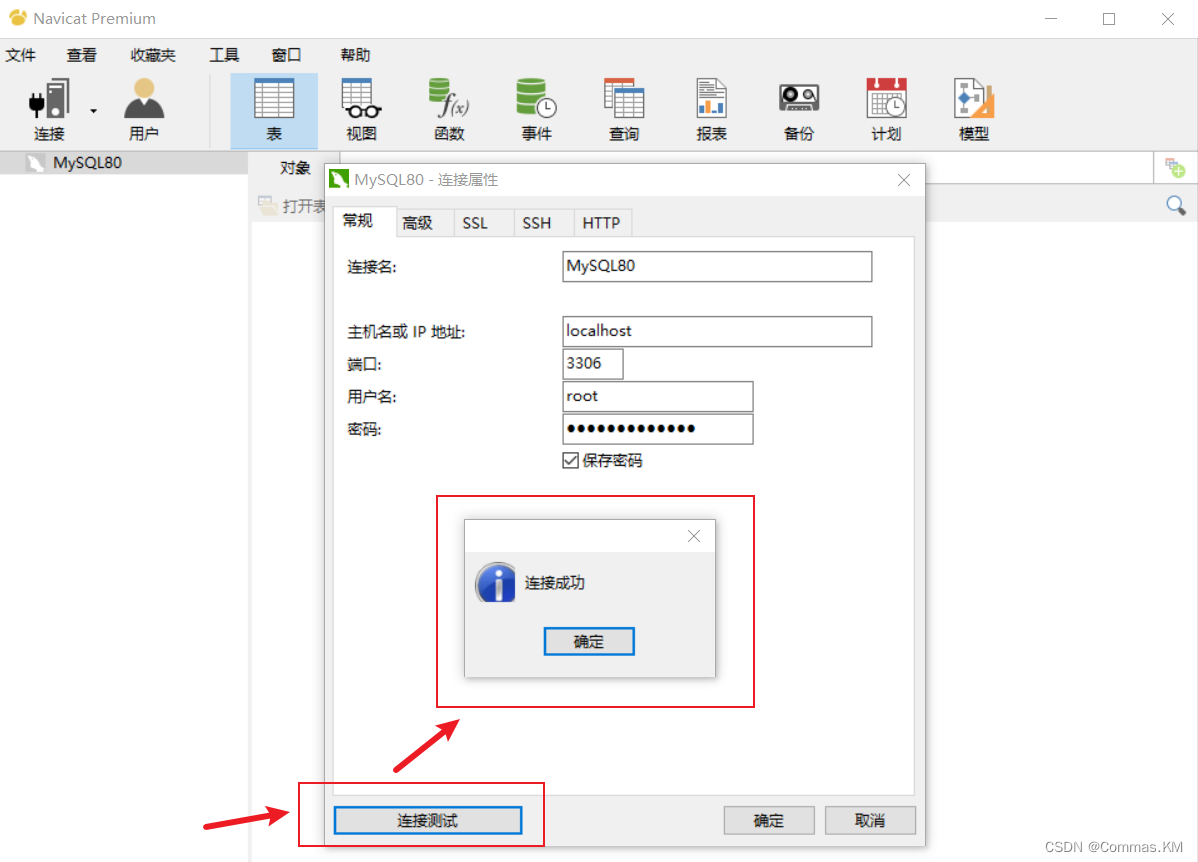Viewport: 1198px width, 862px height.
Task: Switch to the SSH tab
Action: click(543, 223)
